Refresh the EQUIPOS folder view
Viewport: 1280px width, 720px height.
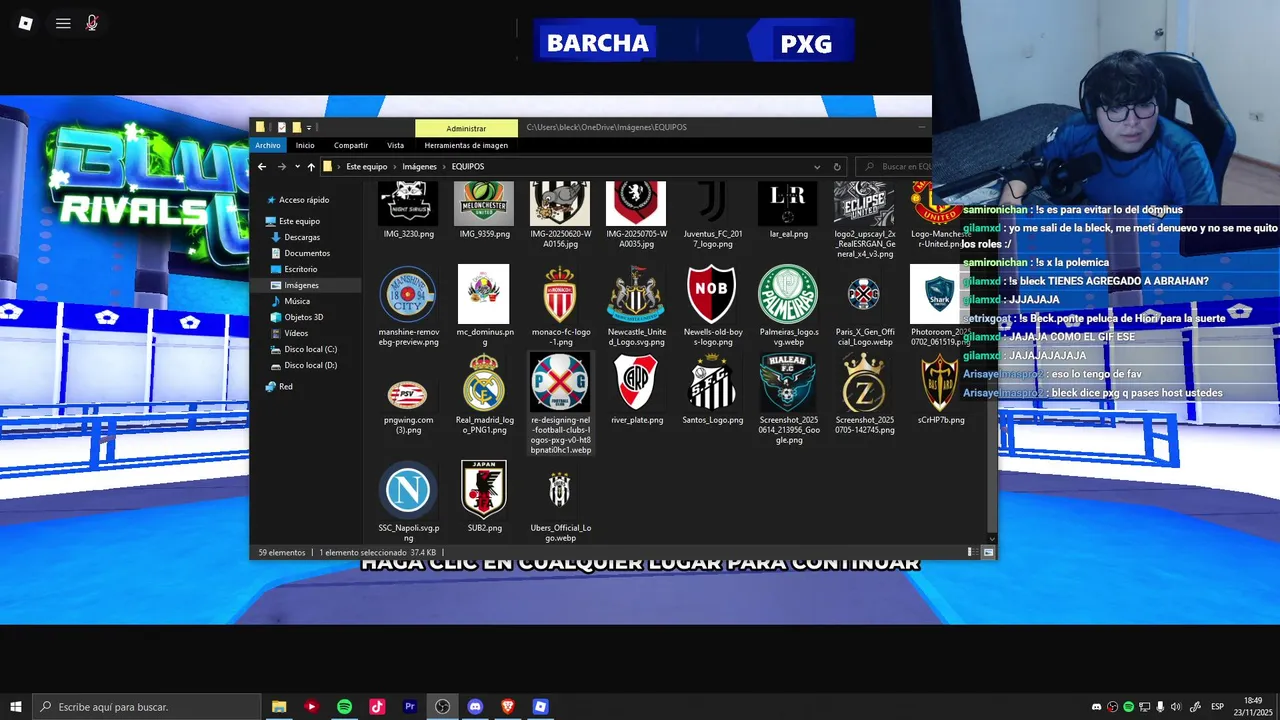point(837,167)
